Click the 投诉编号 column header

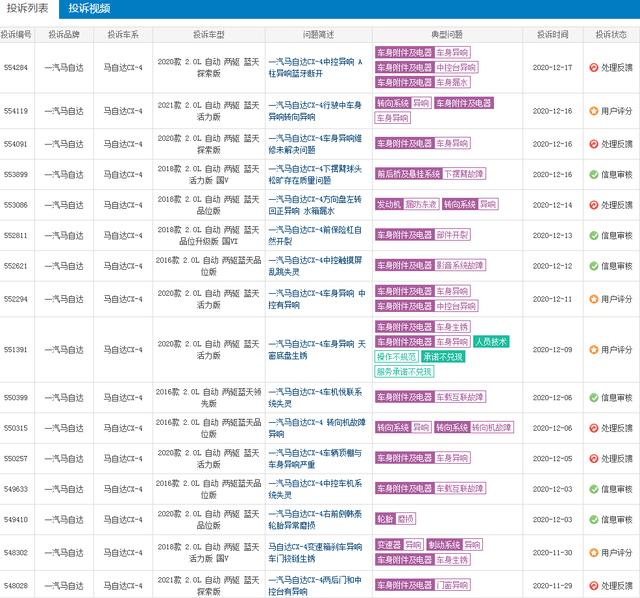coord(16,35)
